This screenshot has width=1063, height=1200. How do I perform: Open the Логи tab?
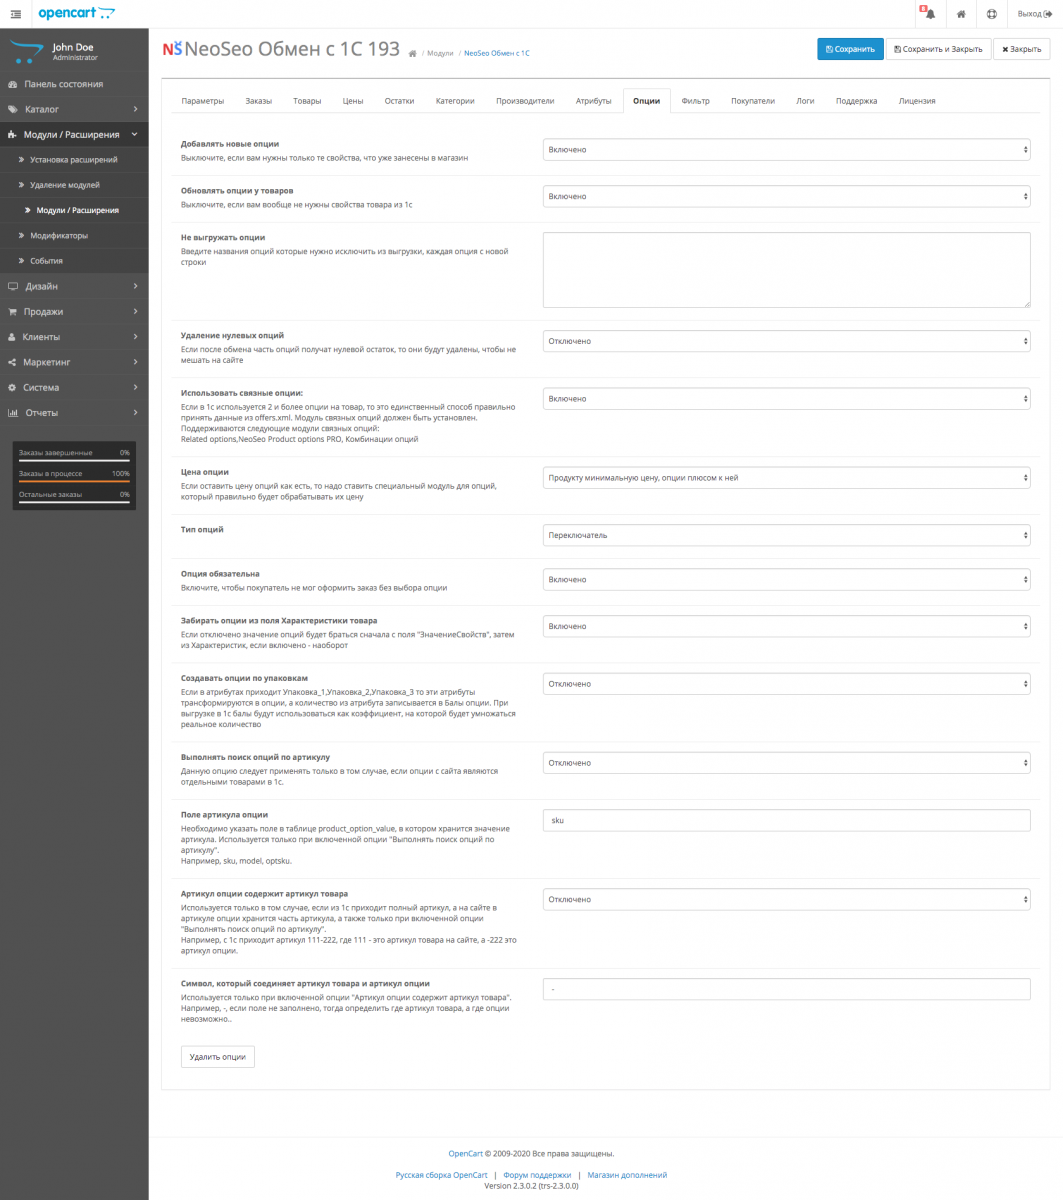point(805,101)
